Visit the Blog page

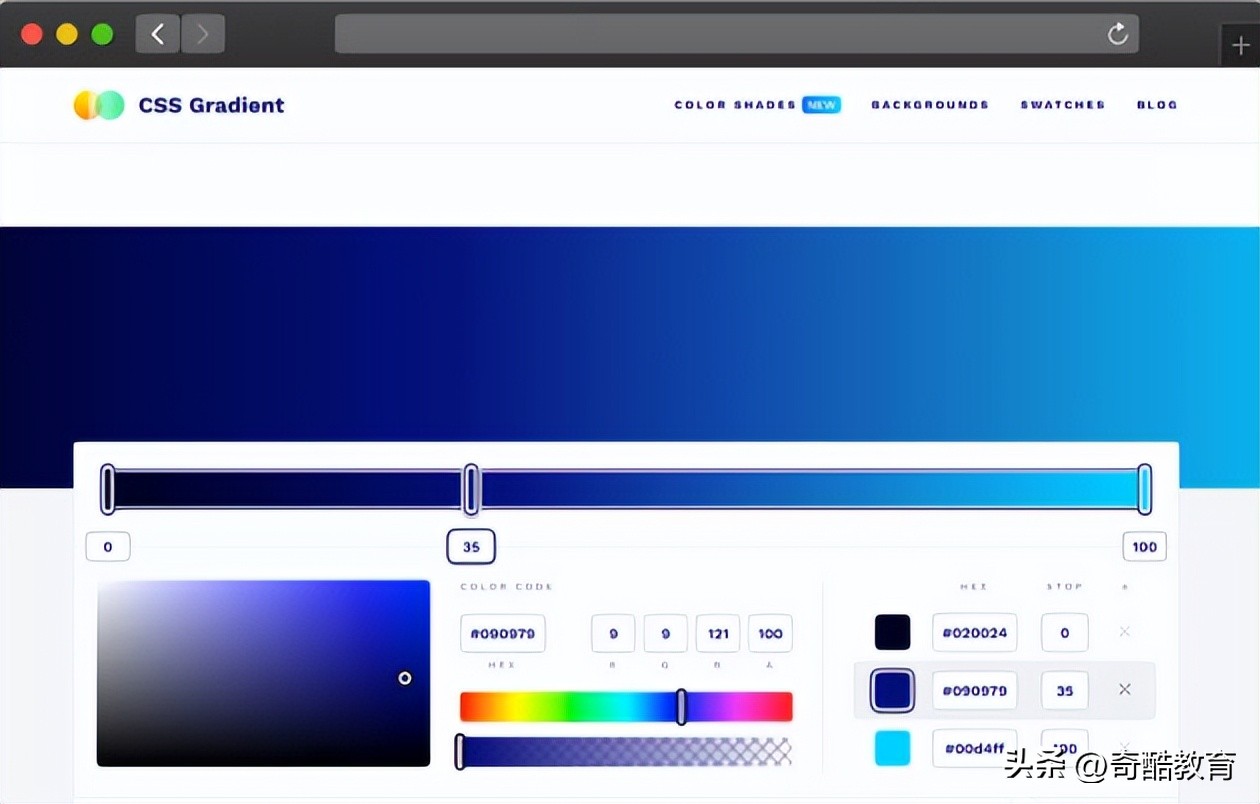click(x=1156, y=104)
